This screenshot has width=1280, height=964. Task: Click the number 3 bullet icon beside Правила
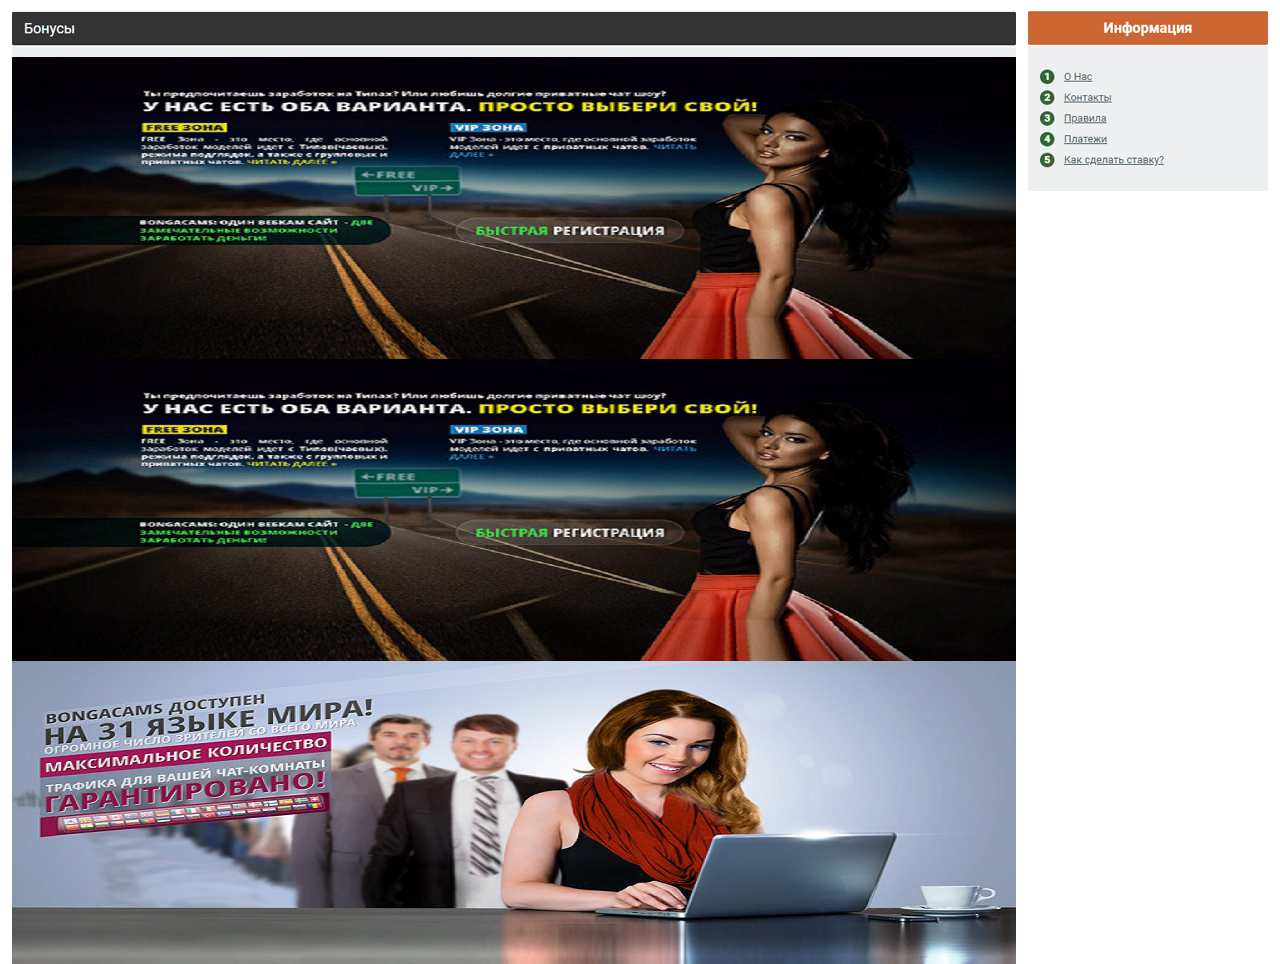(x=1047, y=118)
